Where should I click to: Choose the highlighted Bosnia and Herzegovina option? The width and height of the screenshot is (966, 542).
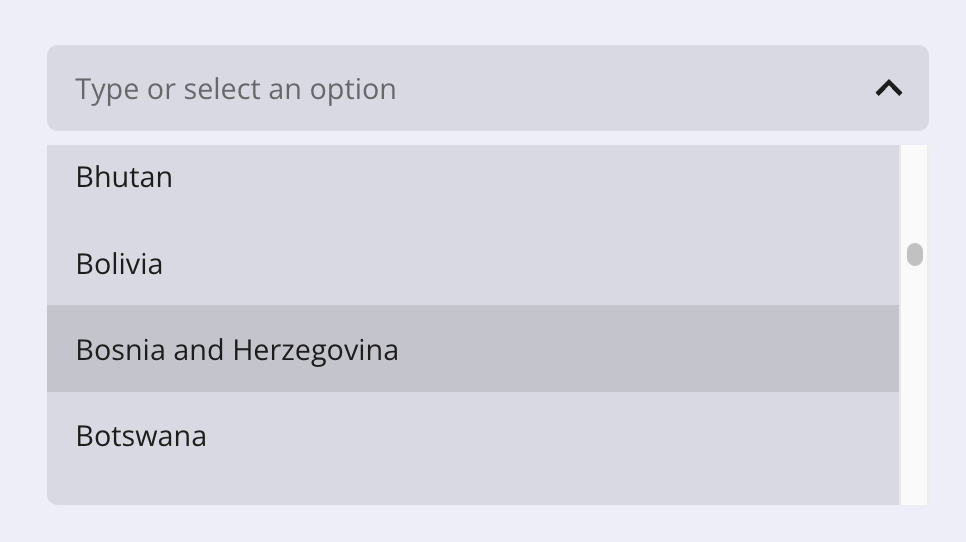click(473, 349)
